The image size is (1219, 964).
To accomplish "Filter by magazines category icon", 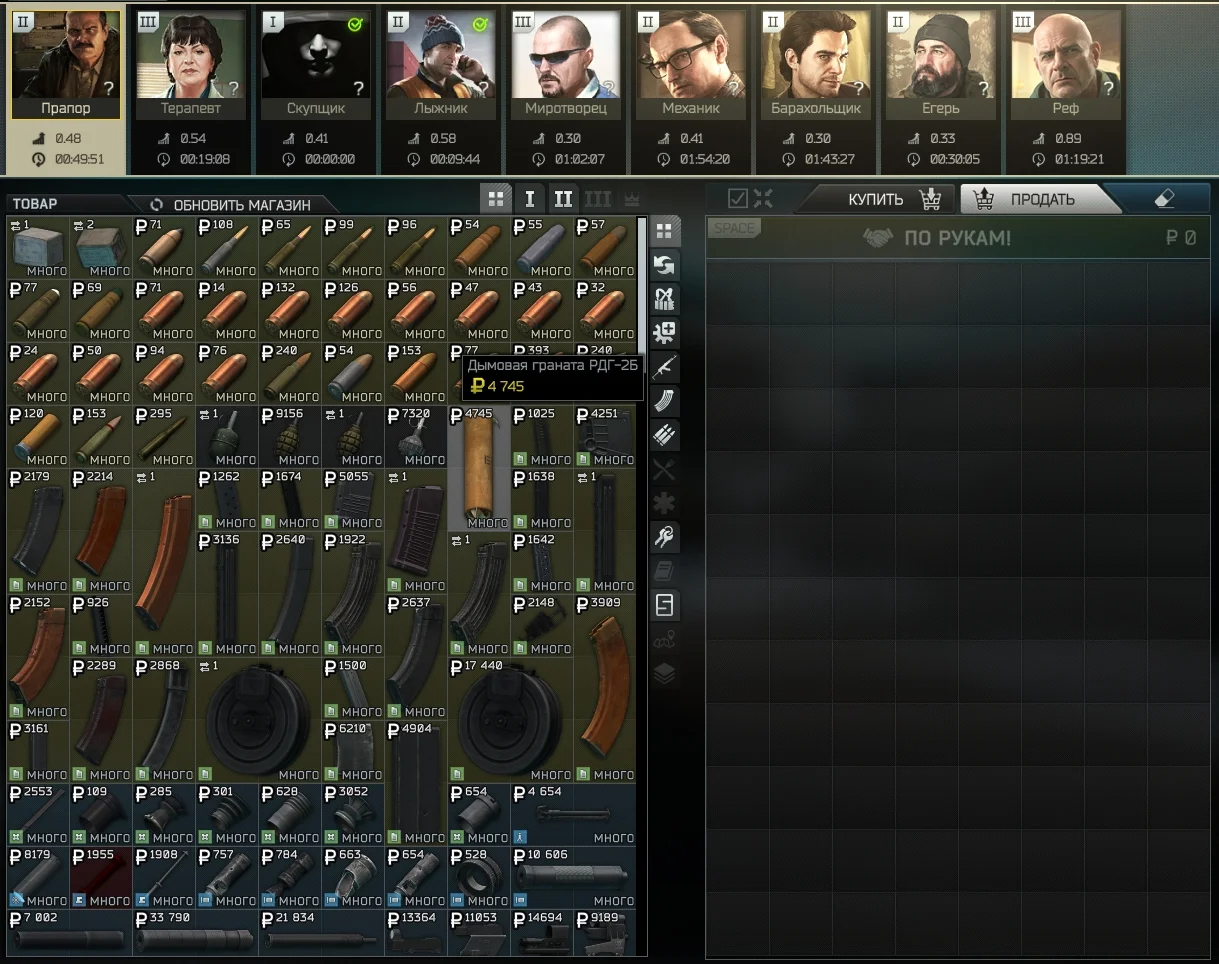I will coord(664,401).
